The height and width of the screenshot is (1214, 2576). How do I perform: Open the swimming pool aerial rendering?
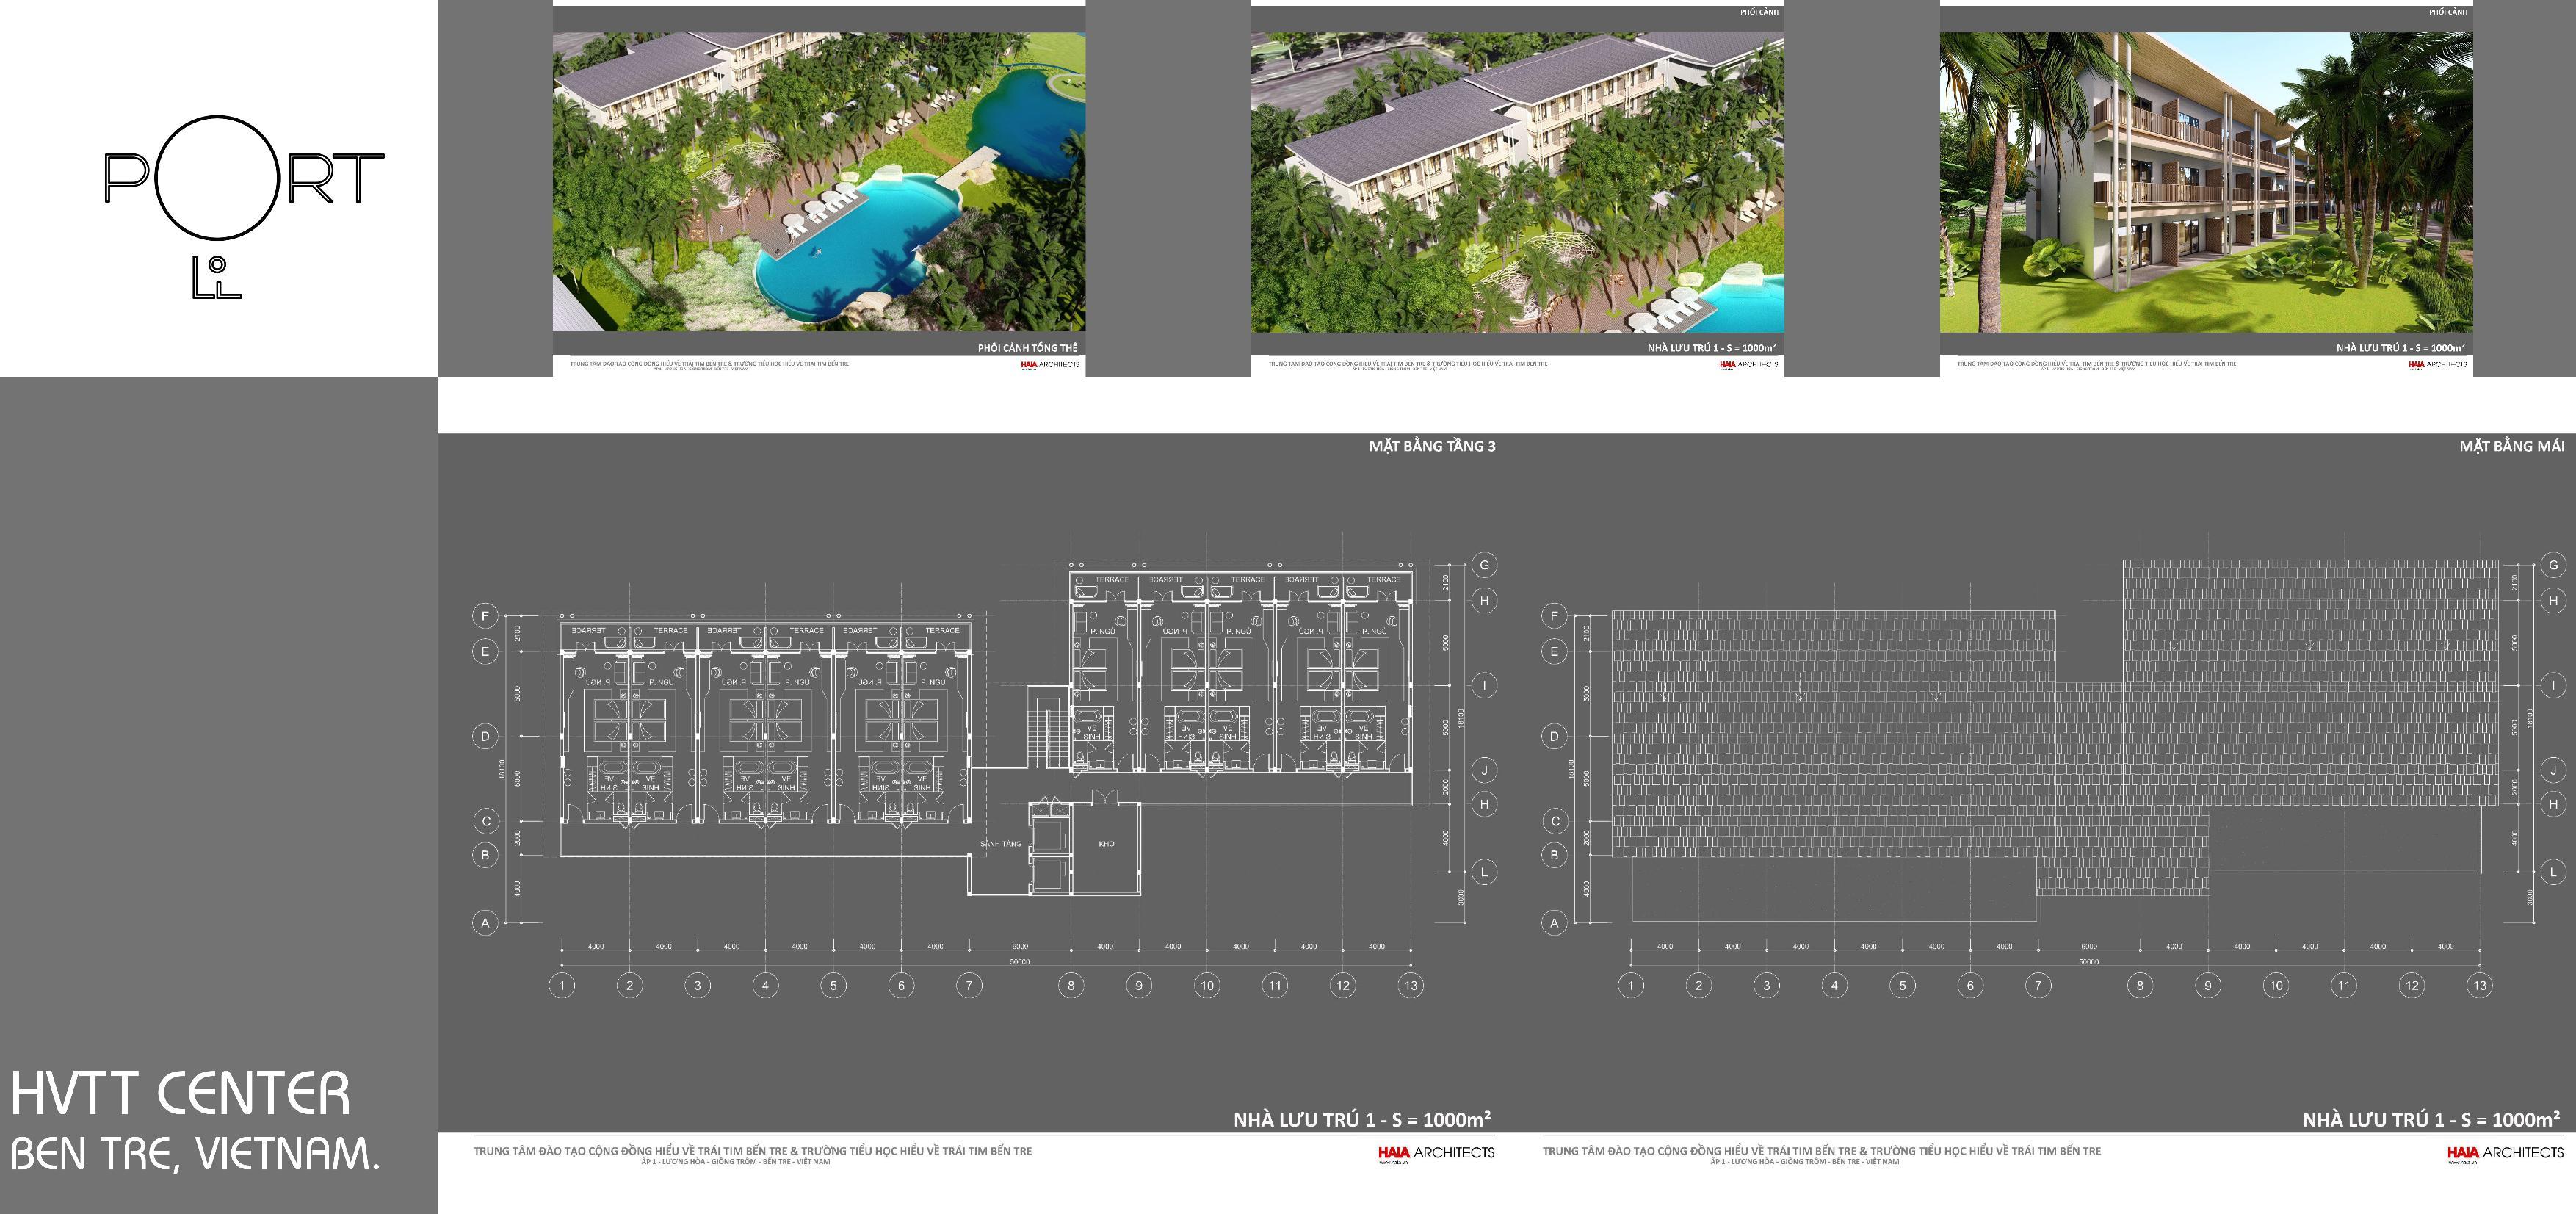coord(819,182)
